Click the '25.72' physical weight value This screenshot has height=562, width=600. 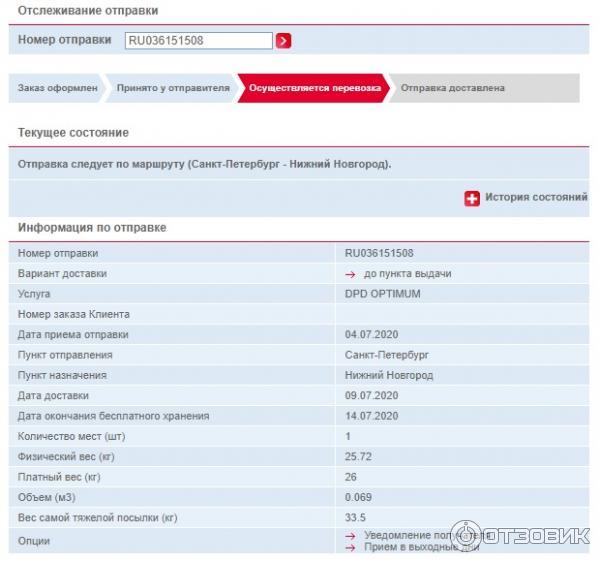tap(358, 457)
